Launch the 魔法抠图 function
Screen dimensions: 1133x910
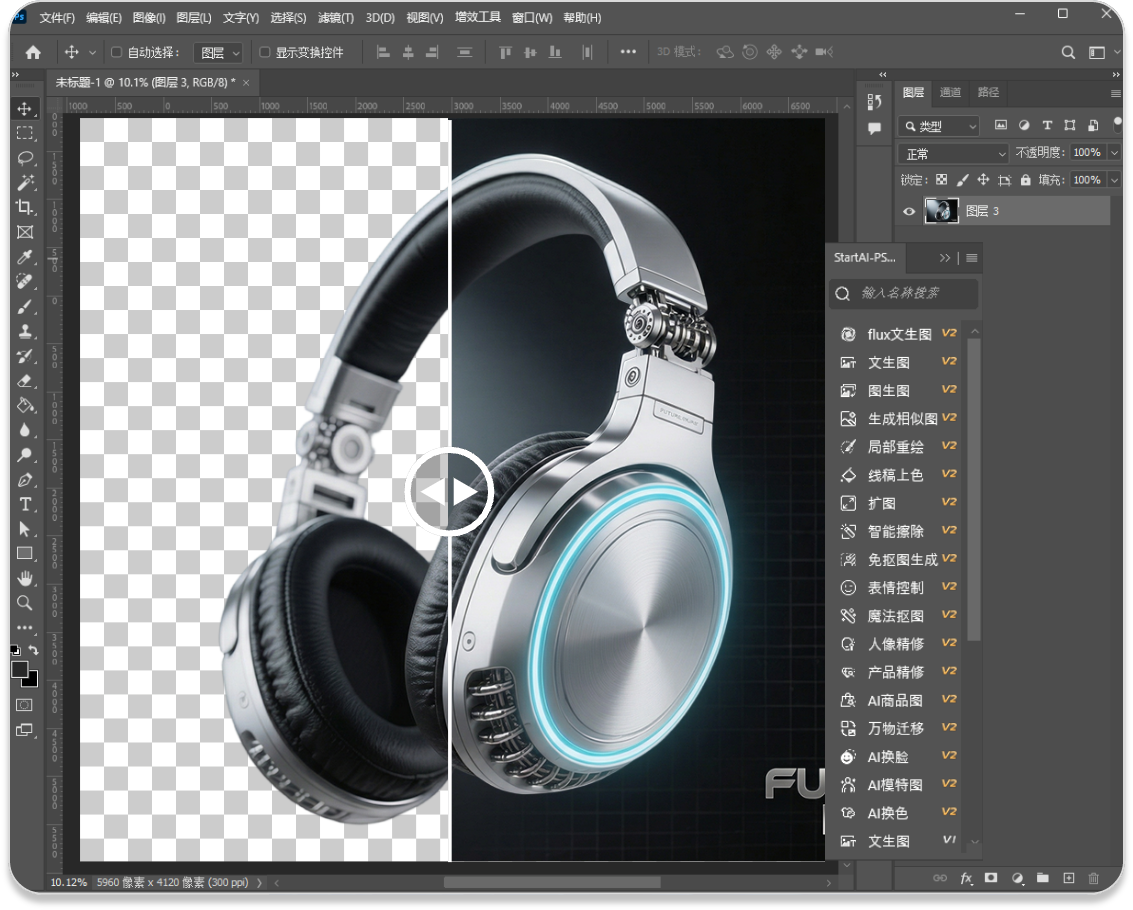tap(895, 616)
